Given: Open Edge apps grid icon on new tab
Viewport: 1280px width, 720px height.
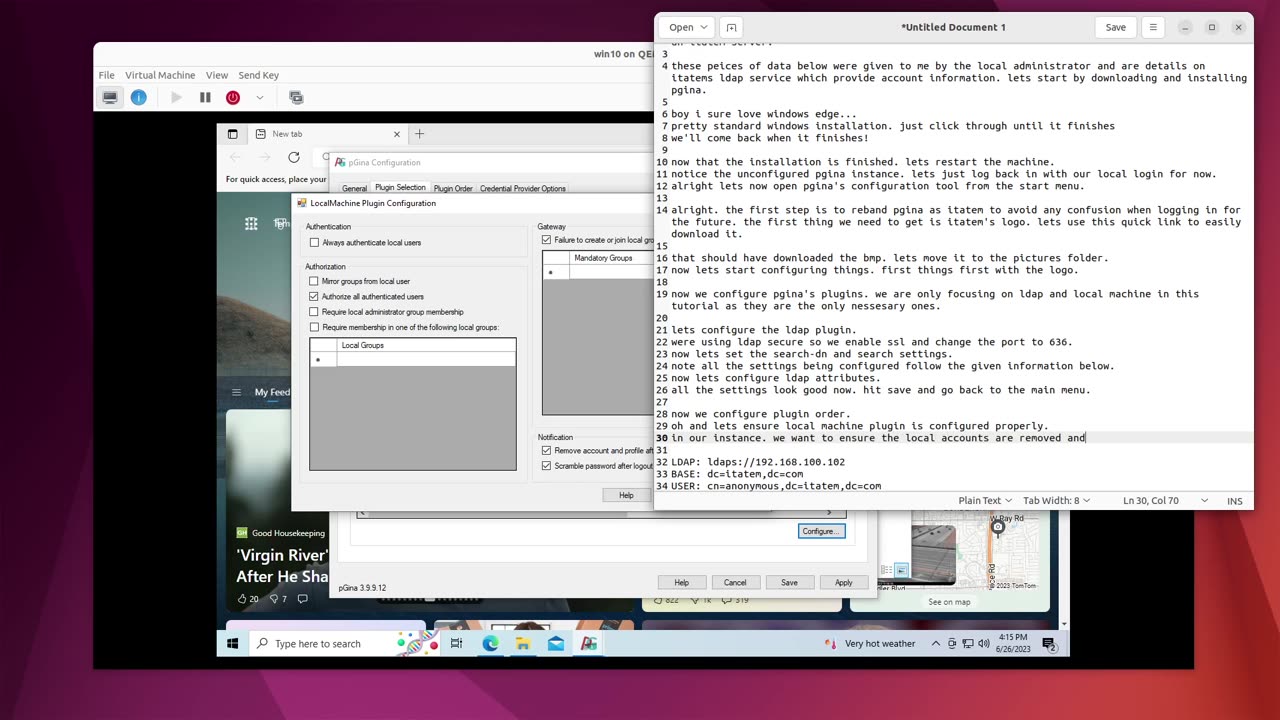Looking at the screenshot, I should [x=251, y=224].
